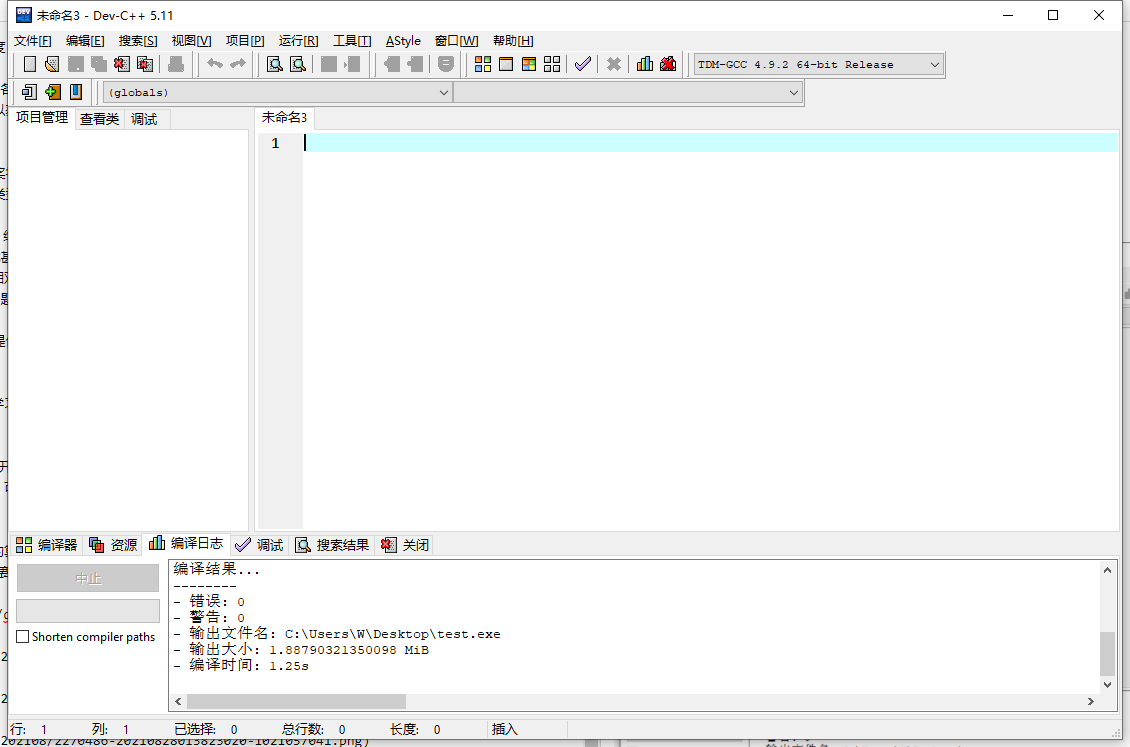The image size is (1130, 747).
Task: Click the Profile Analysis bar chart icon
Action: [645, 64]
